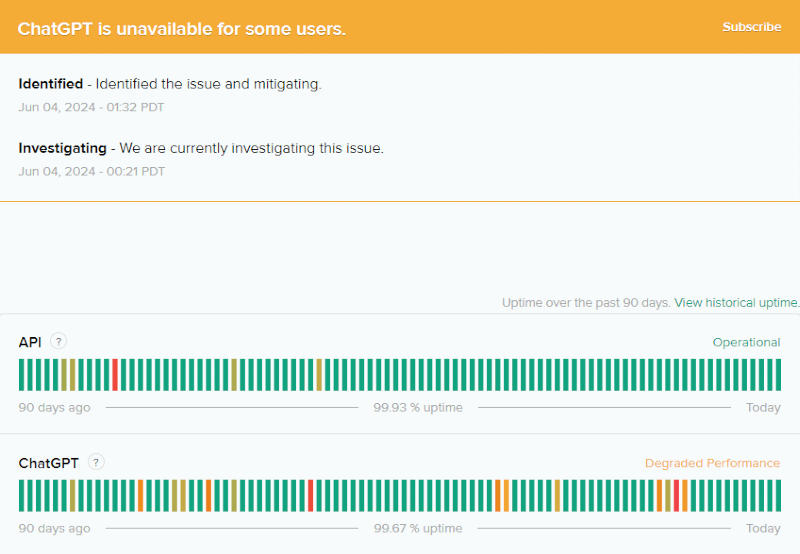Select the last red bar in ChatGPT uptime
Screen dimensions: 800x554
click(676, 495)
